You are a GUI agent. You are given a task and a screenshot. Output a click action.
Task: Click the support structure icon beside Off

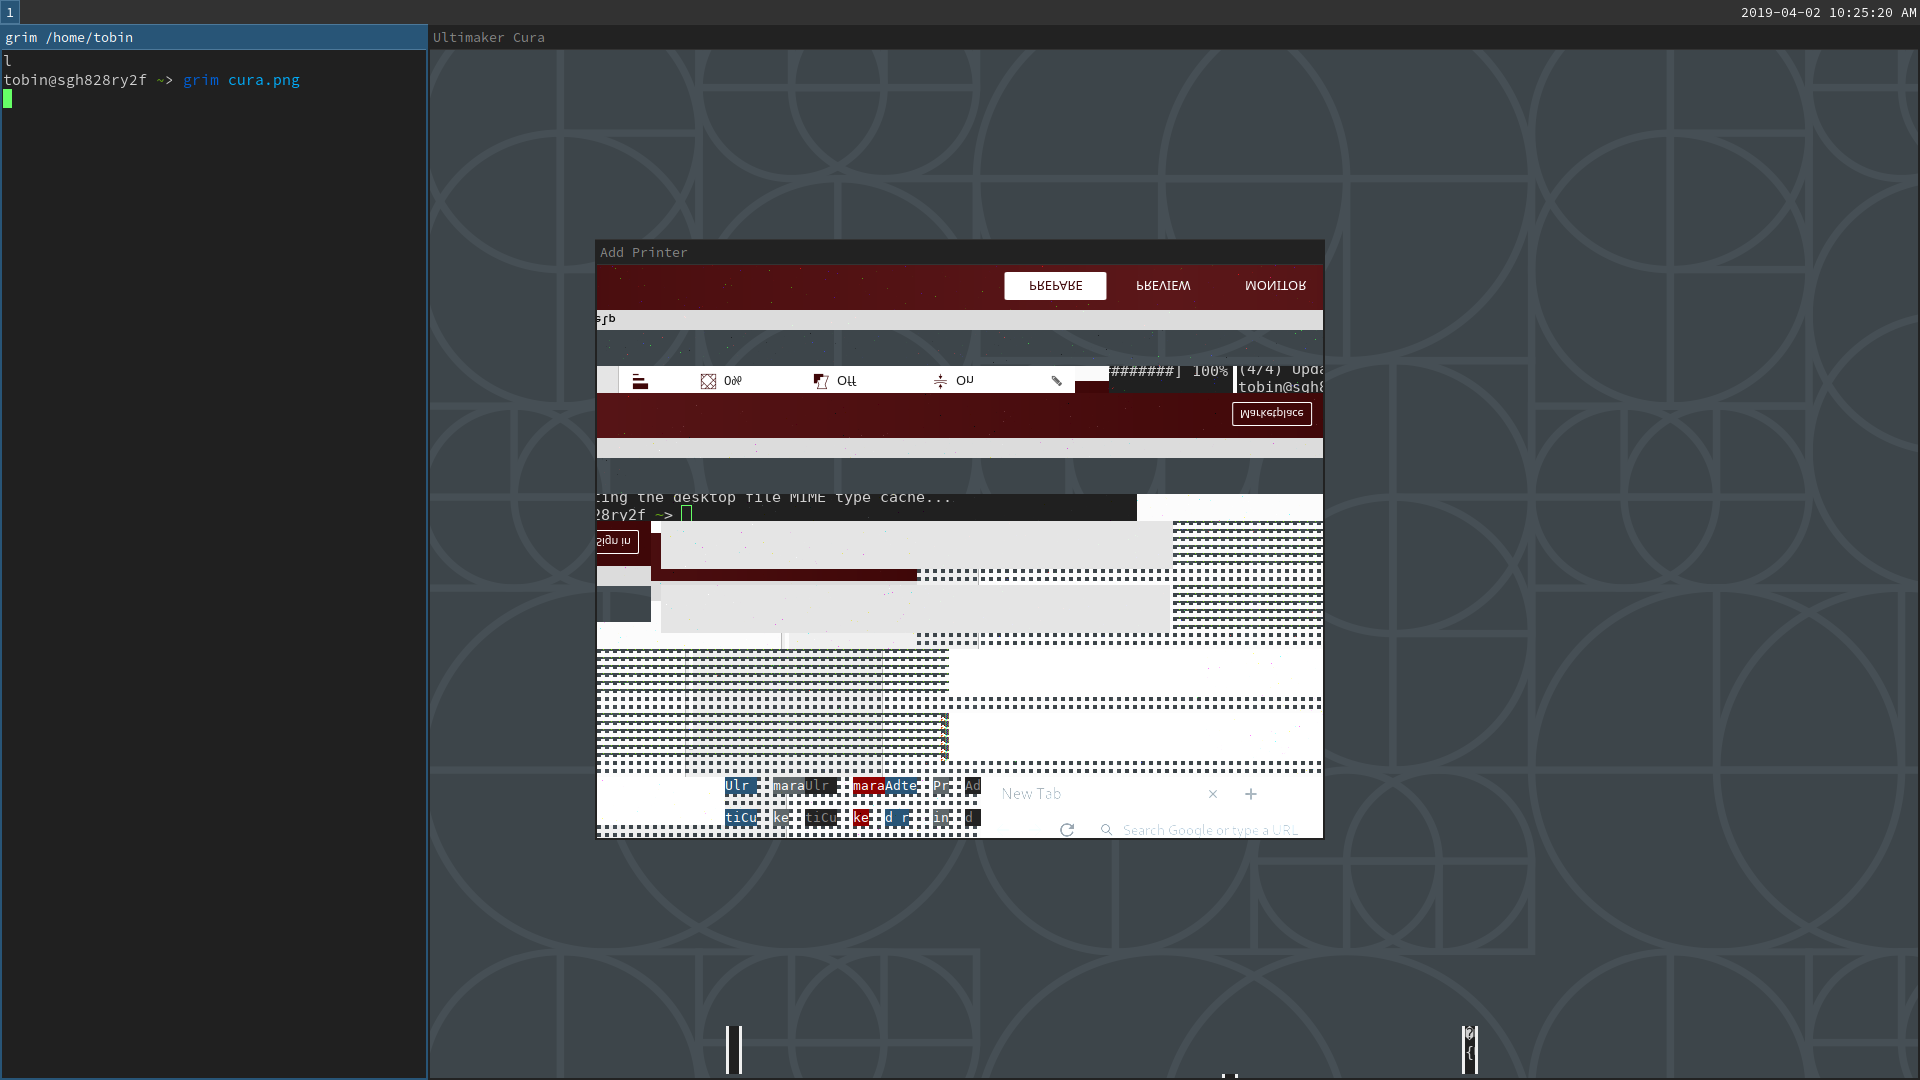point(819,381)
